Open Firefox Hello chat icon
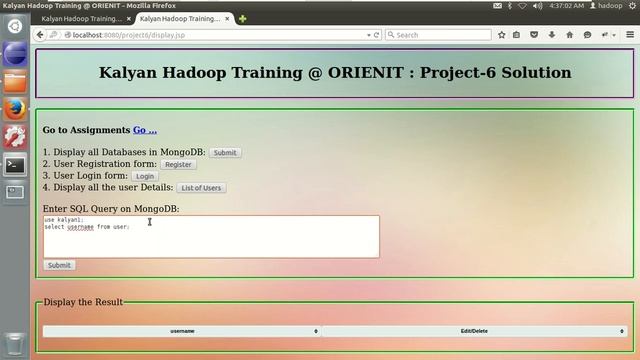 point(587,35)
